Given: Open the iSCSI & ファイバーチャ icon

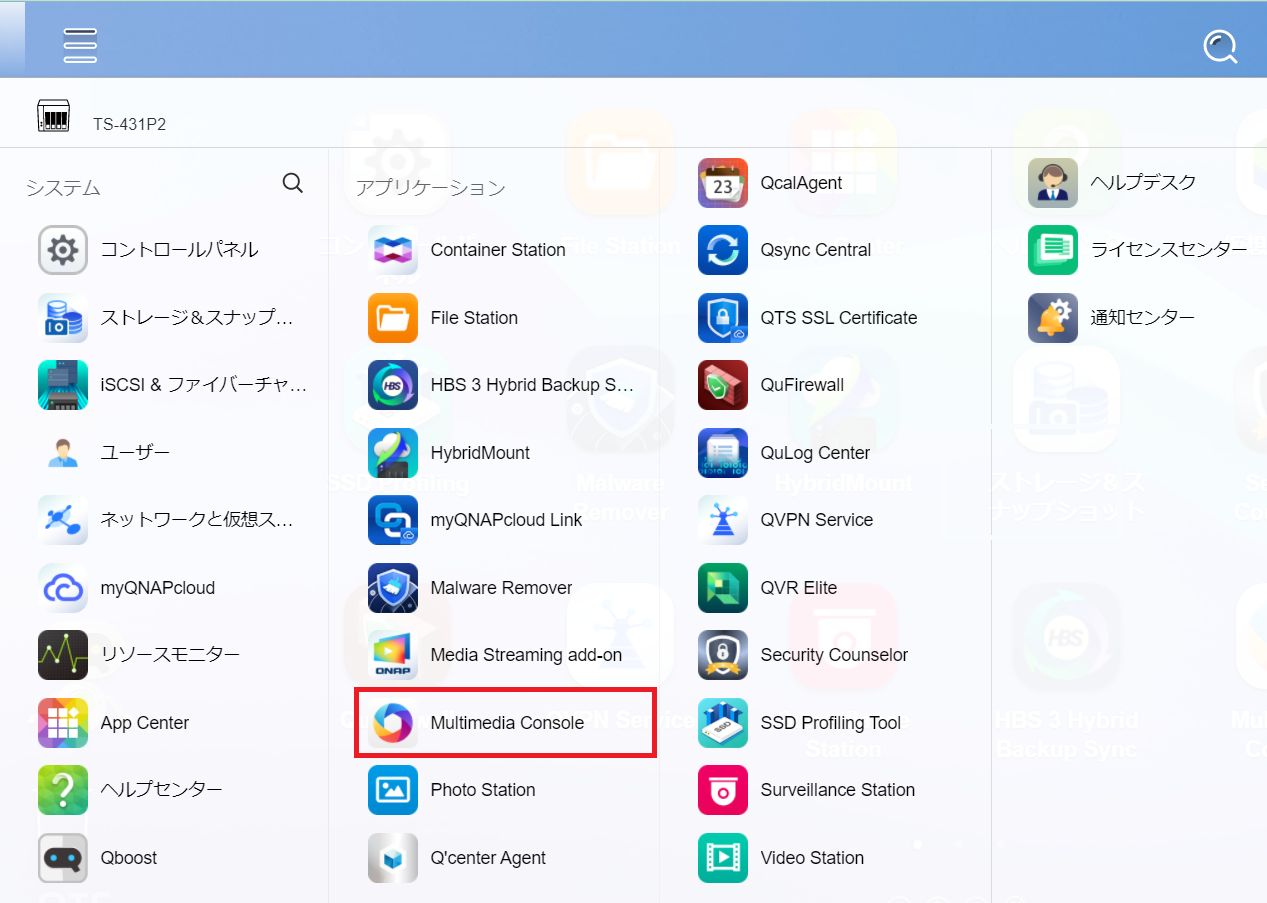Looking at the screenshot, I should tap(63, 385).
